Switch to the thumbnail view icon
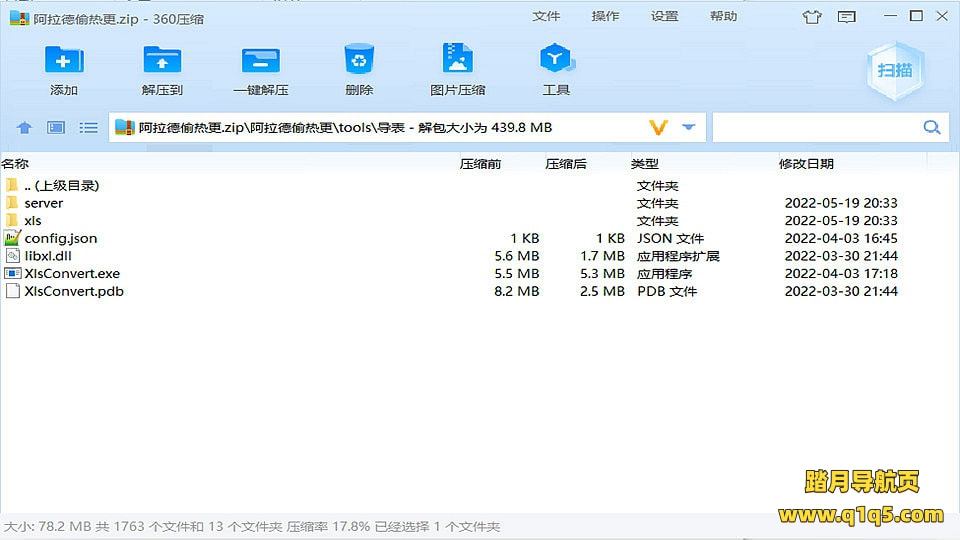The width and height of the screenshot is (960, 540). 56,128
